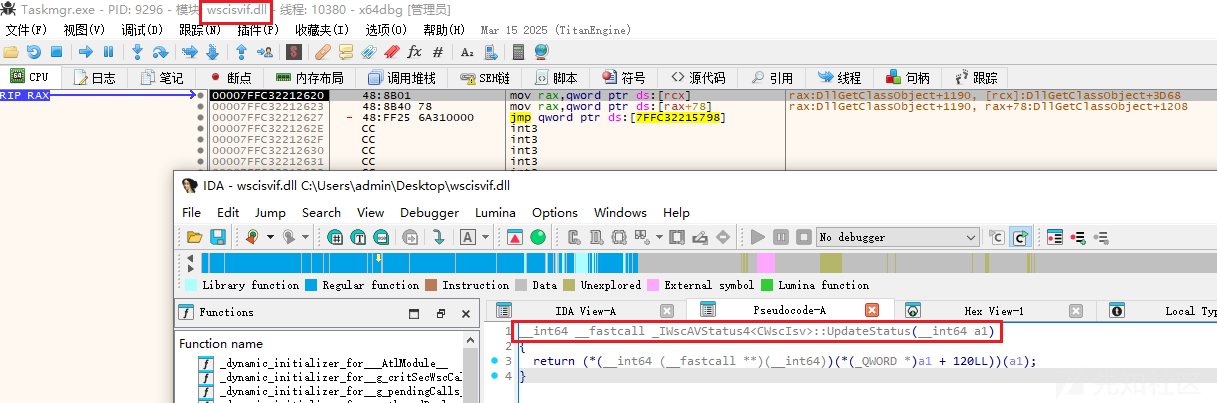
Task: Click x64dbg Run to user code icon
Action: point(265,51)
